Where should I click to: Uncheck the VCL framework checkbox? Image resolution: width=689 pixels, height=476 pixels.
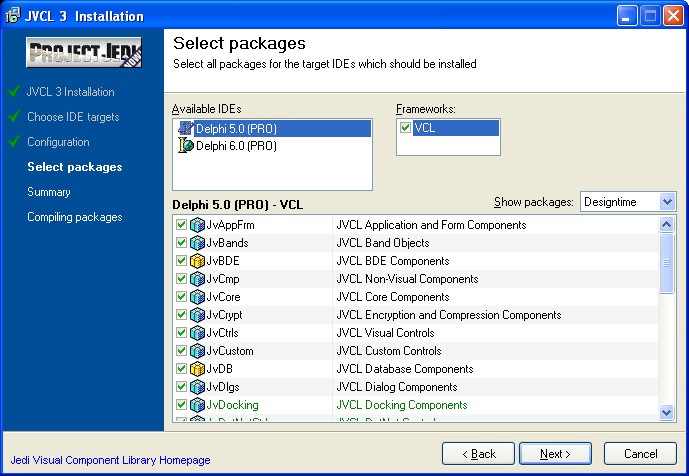click(x=405, y=128)
